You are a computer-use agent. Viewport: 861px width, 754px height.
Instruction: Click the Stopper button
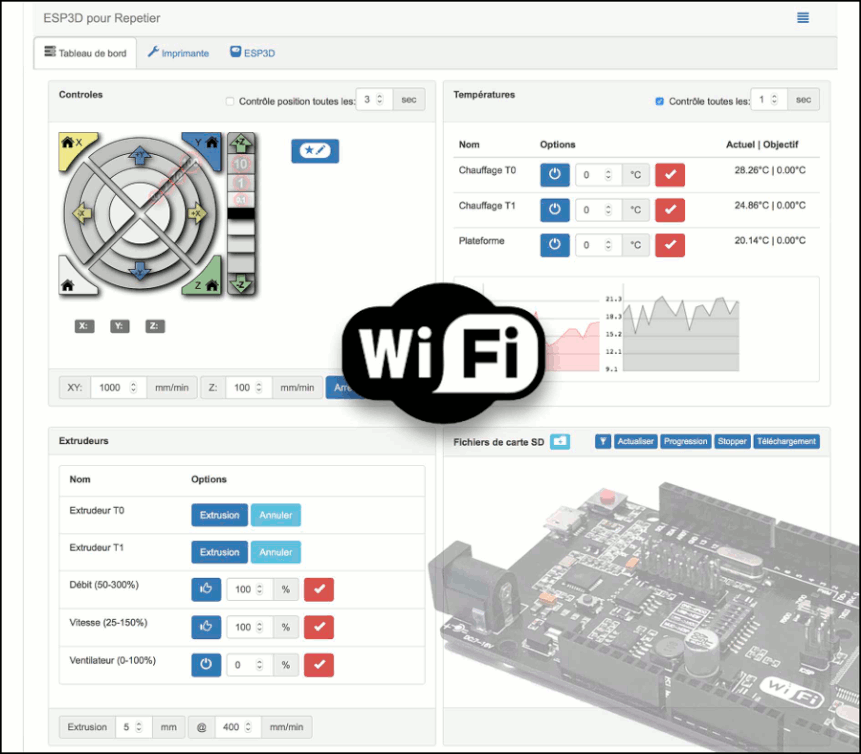pos(732,442)
